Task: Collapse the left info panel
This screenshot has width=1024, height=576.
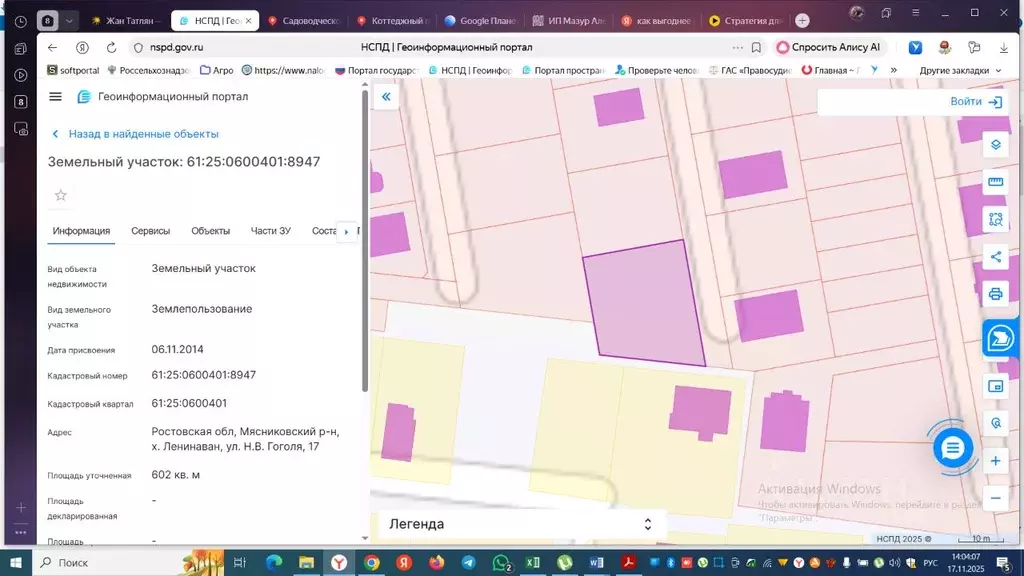Action: pyautogui.click(x=385, y=97)
